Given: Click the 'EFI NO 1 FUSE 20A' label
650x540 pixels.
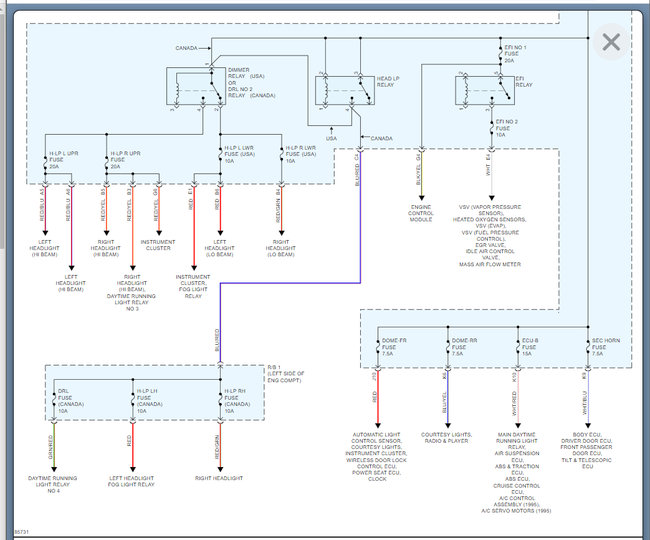Looking at the screenshot, I should point(515,54).
